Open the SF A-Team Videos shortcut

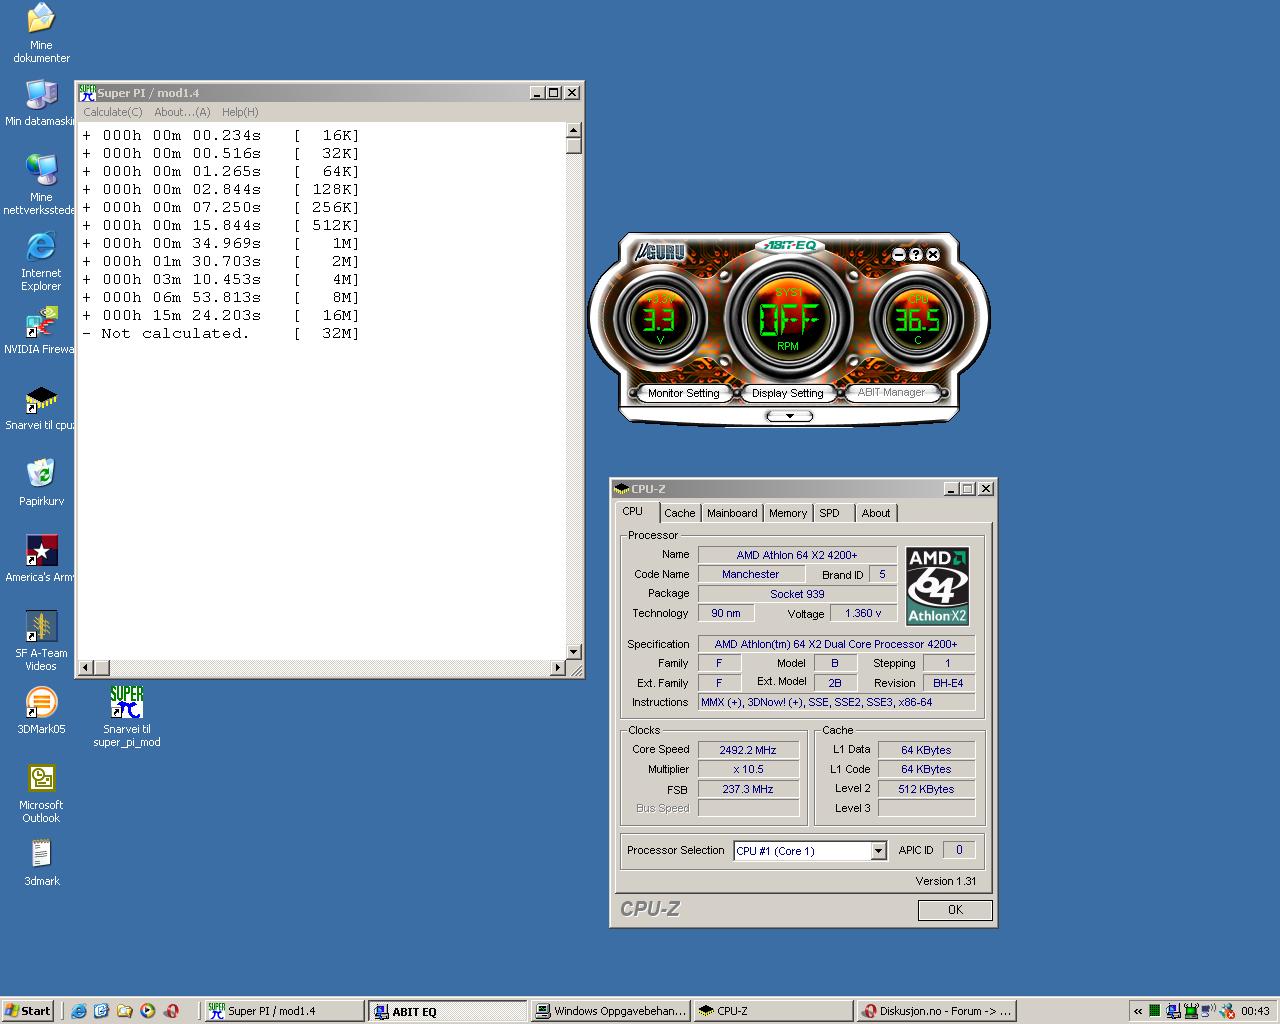pyautogui.click(x=41, y=641)
